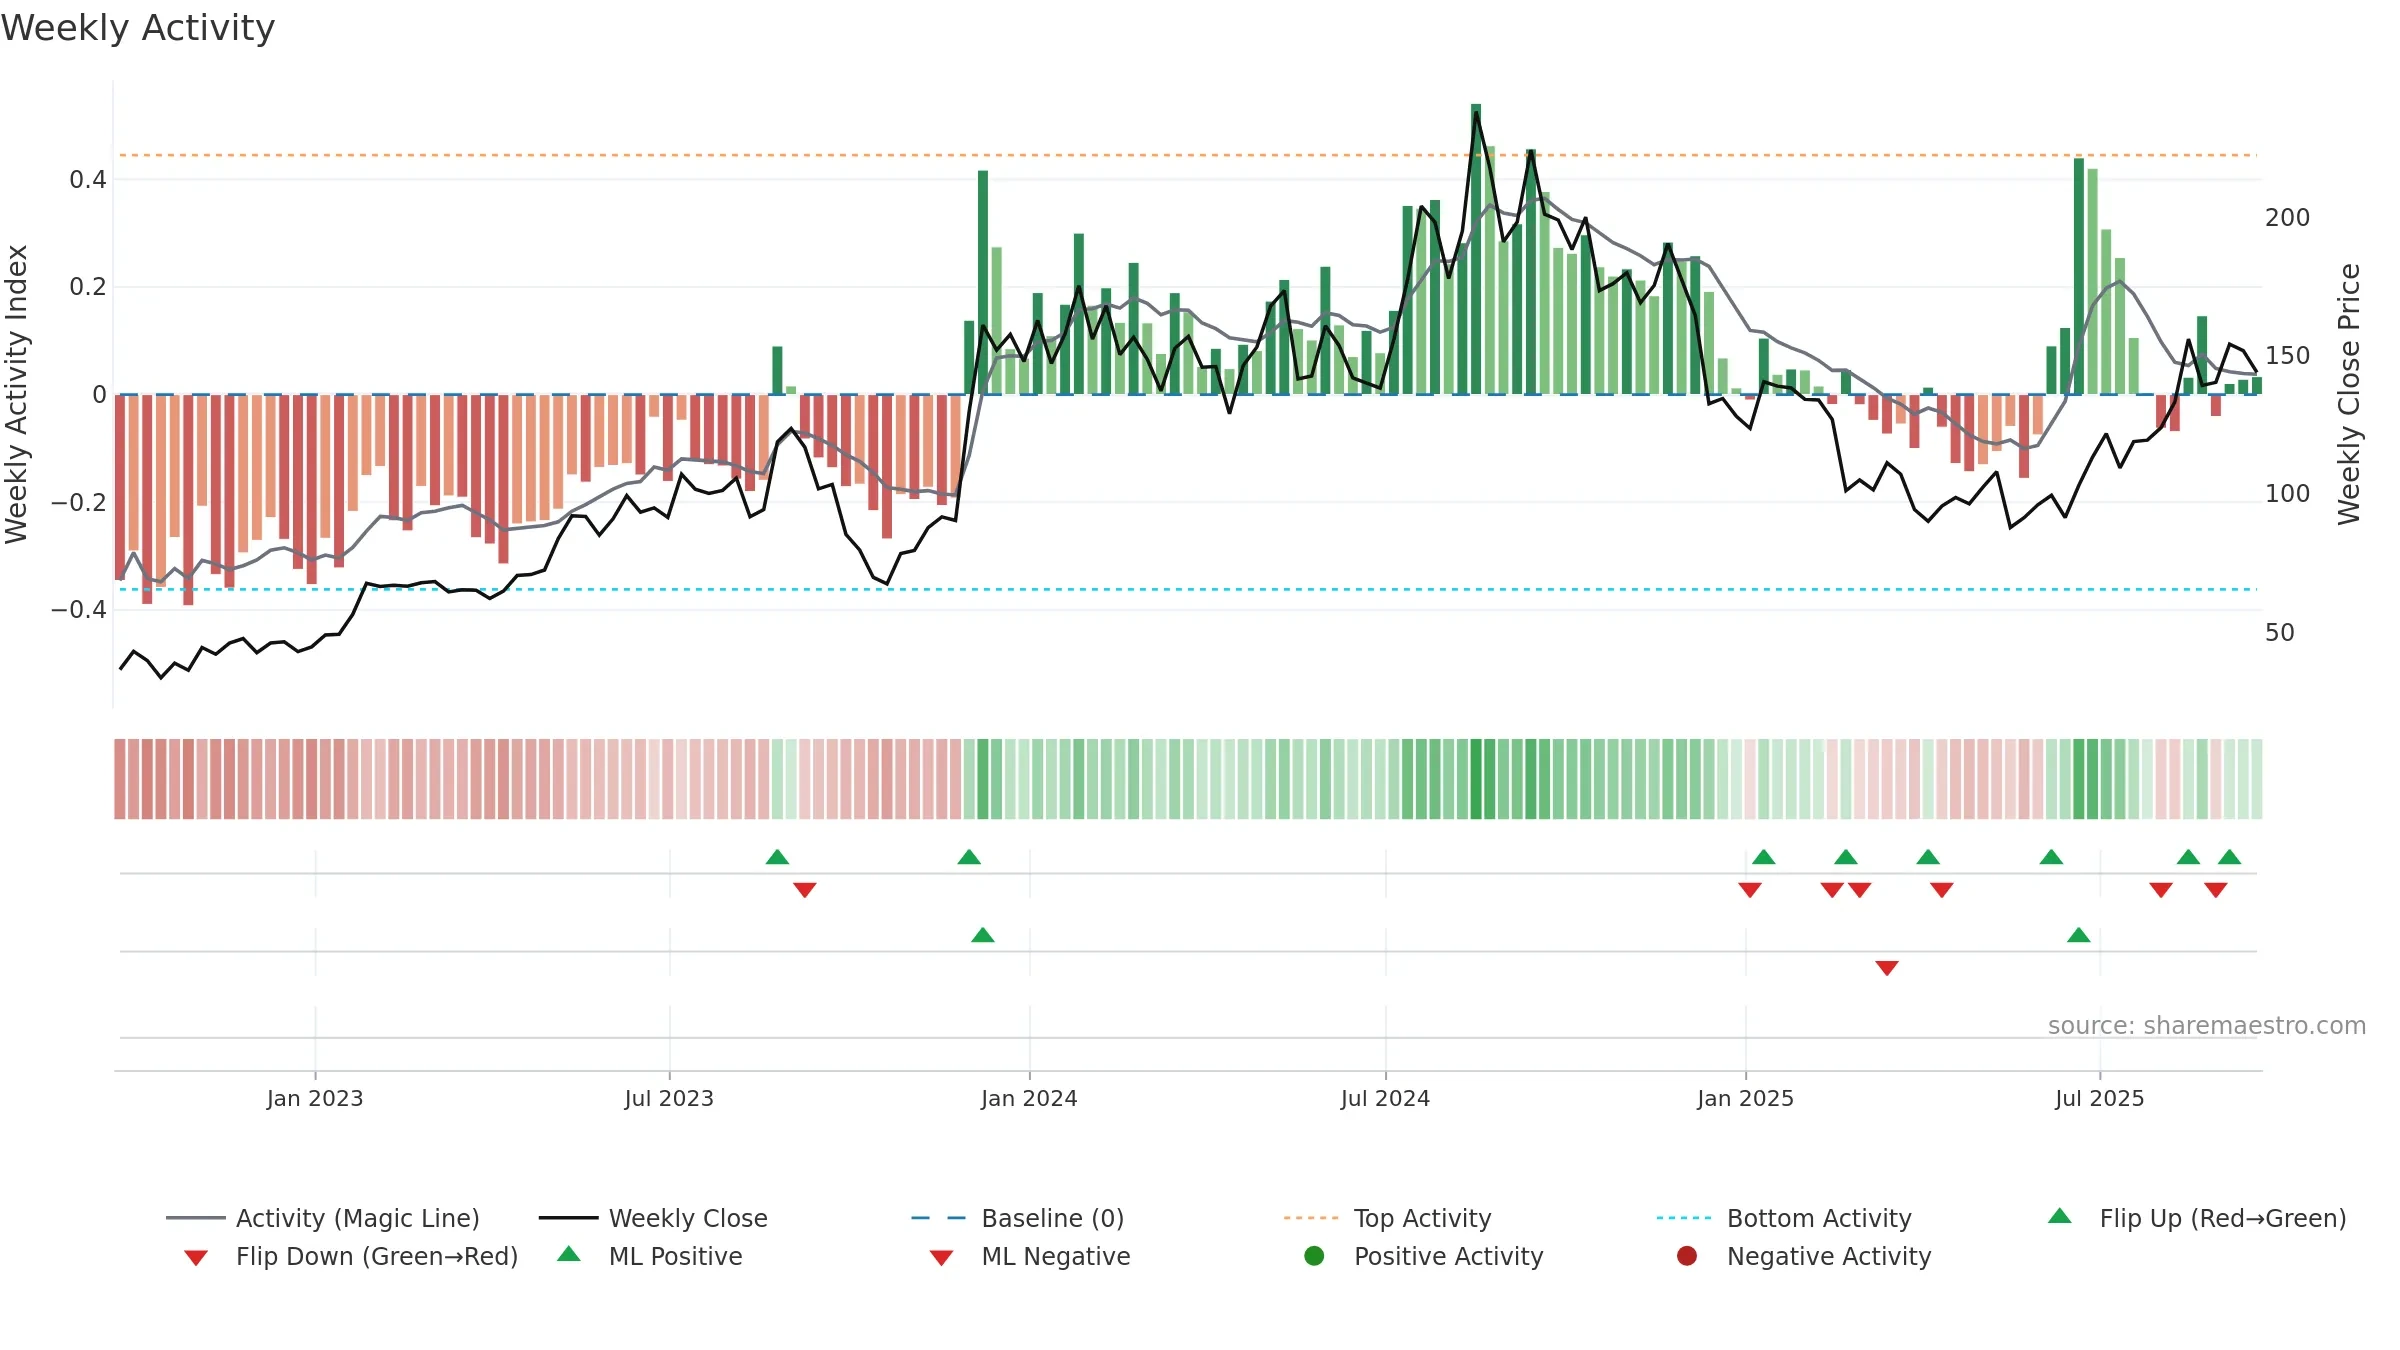The width and height of the screenshot is (2400, 1350).
Task: Click the Activity (Magic Line) legend entry
Action: 323,1218
